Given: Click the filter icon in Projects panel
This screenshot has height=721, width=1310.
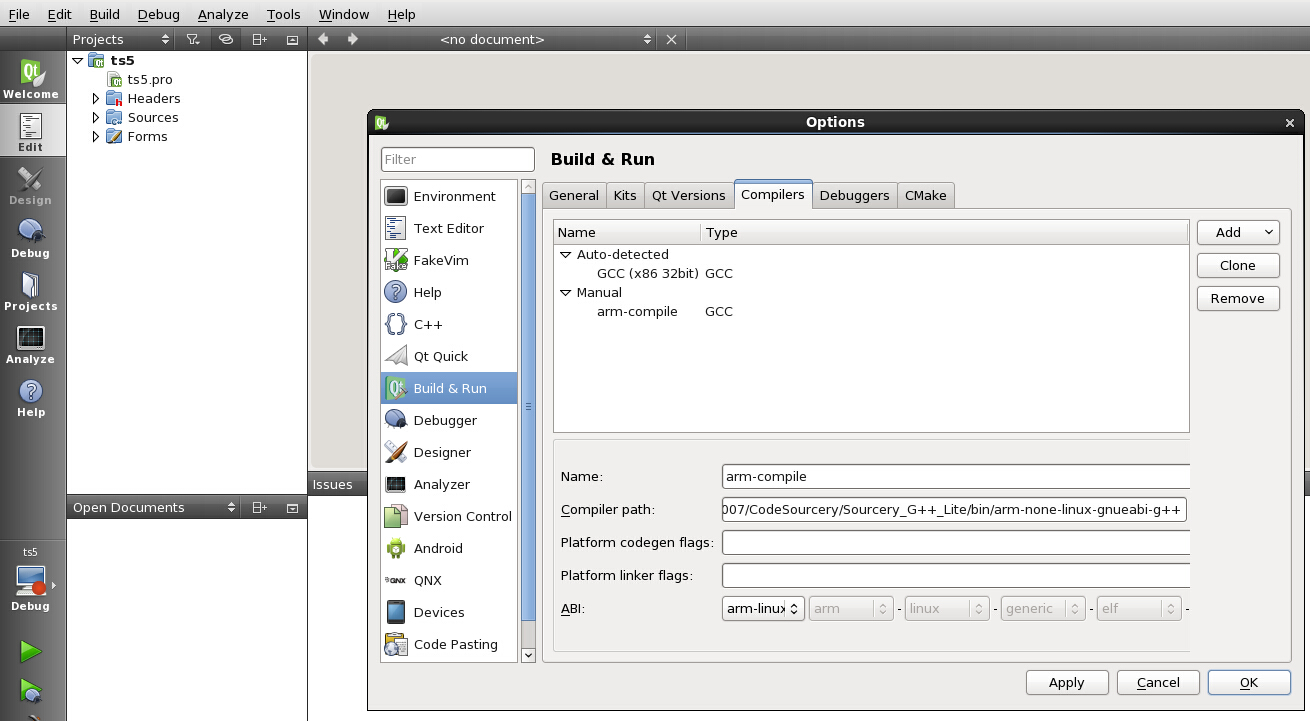Looking at the screenshot, I should click(x=193, y=39).
